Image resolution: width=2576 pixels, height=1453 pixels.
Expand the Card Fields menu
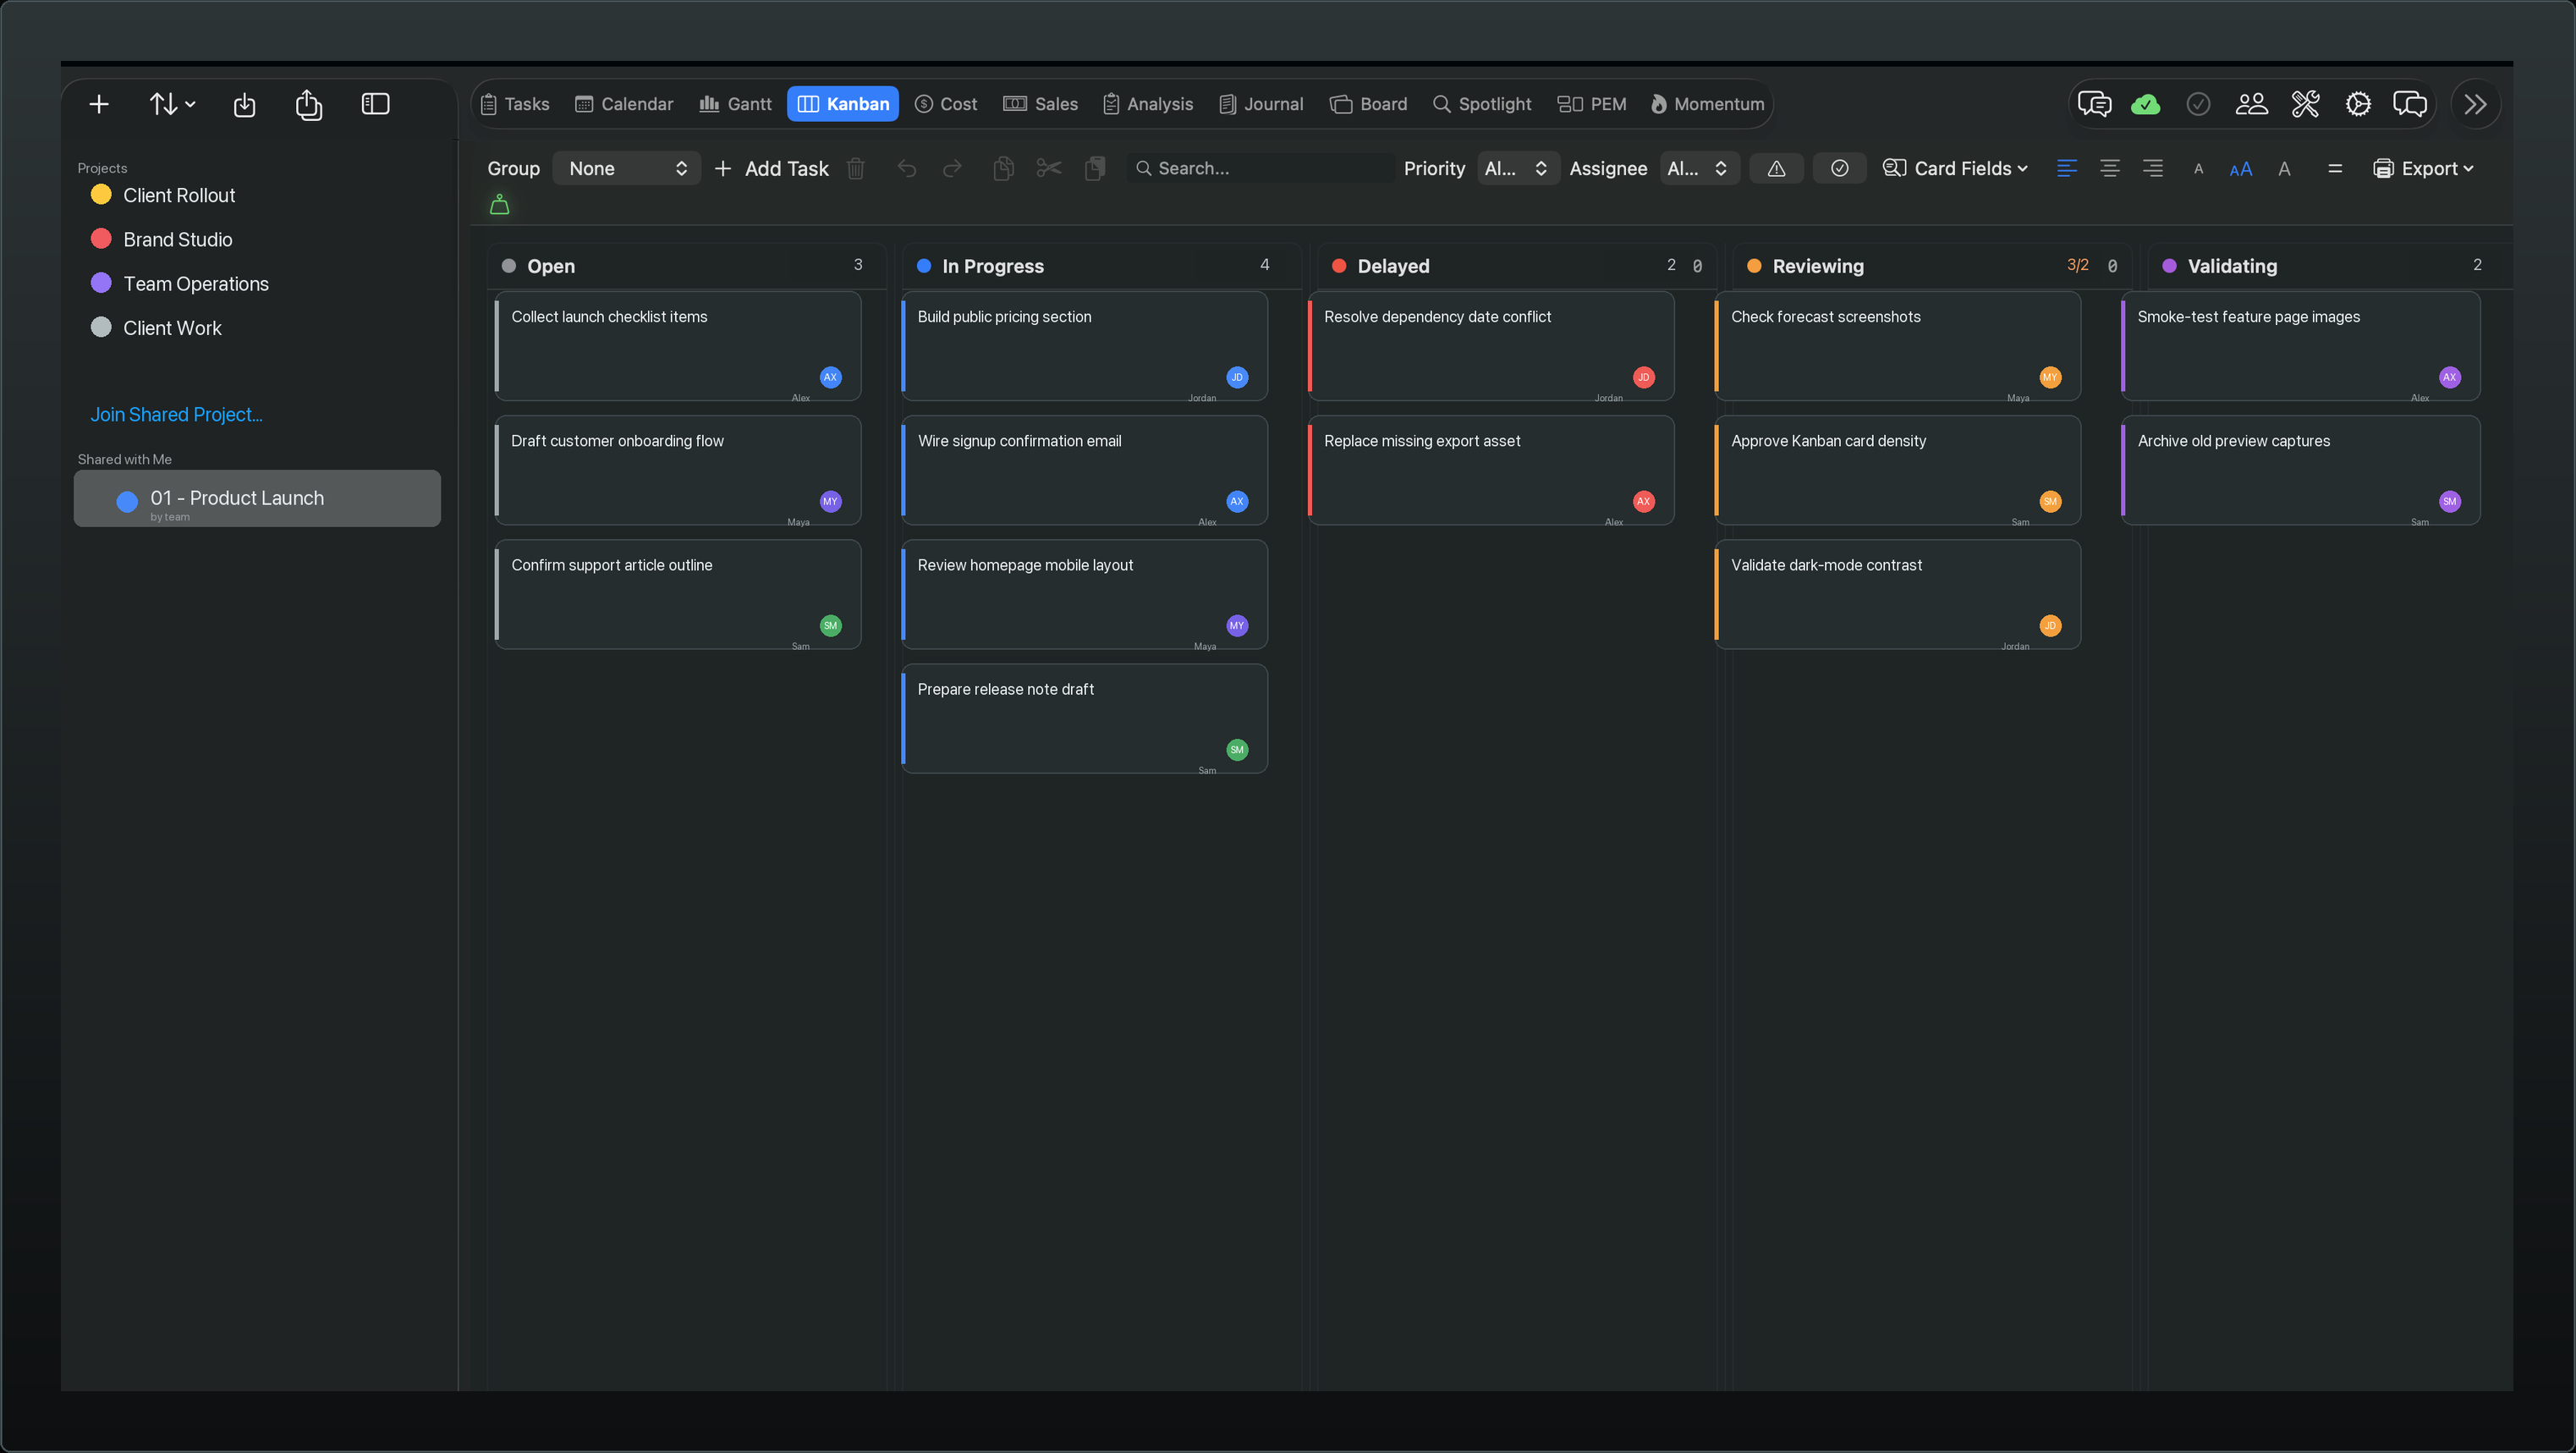1956,169
